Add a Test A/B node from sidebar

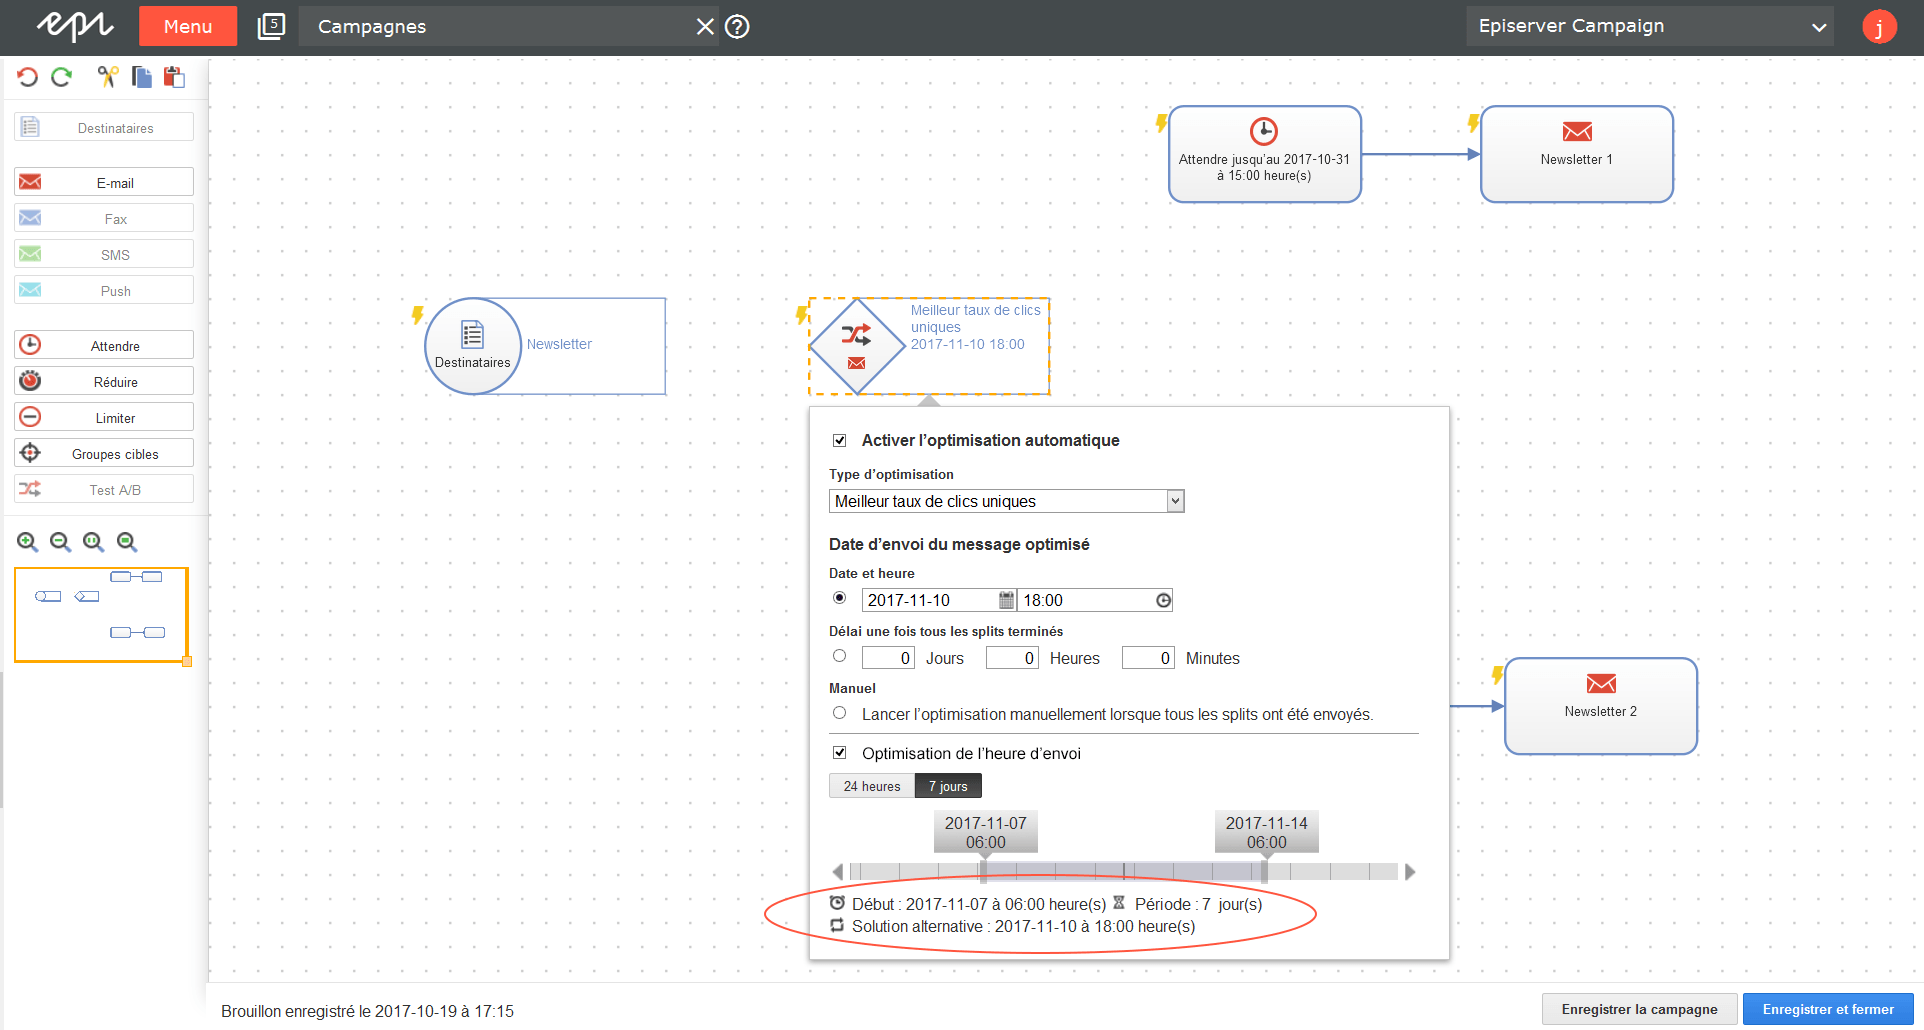[104, 489]
